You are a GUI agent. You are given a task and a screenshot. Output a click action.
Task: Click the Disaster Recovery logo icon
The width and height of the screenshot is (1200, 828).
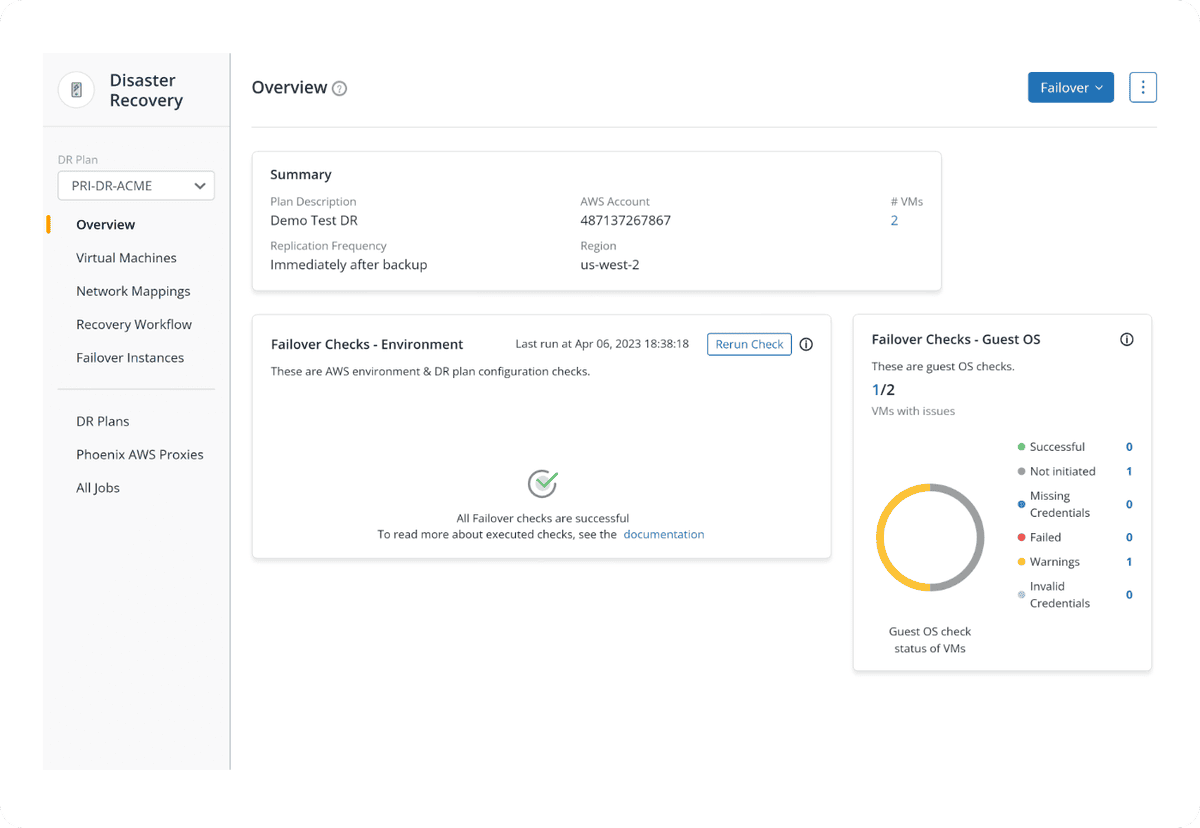(x=76, y=90)
